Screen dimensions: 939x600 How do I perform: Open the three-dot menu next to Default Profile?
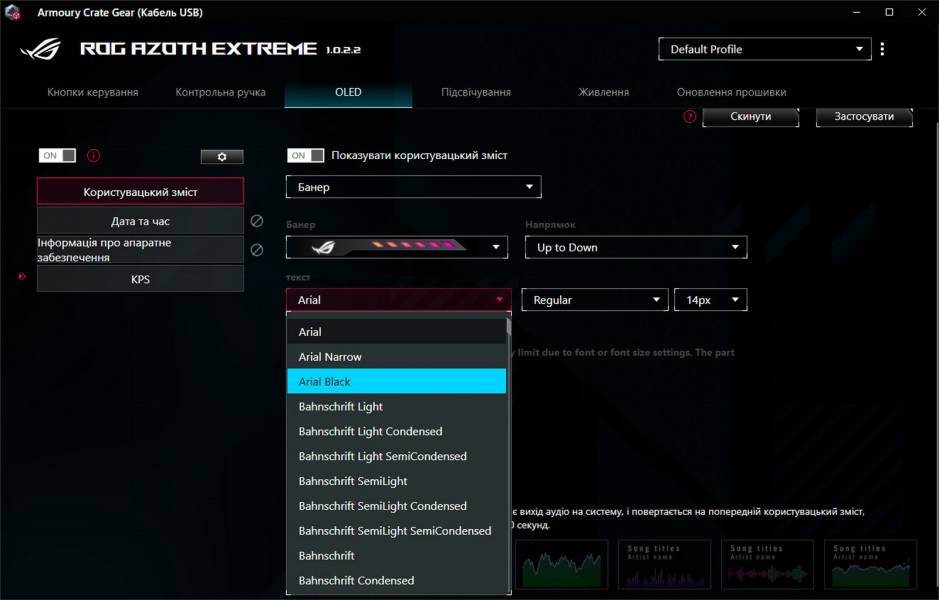coord(883,49)
